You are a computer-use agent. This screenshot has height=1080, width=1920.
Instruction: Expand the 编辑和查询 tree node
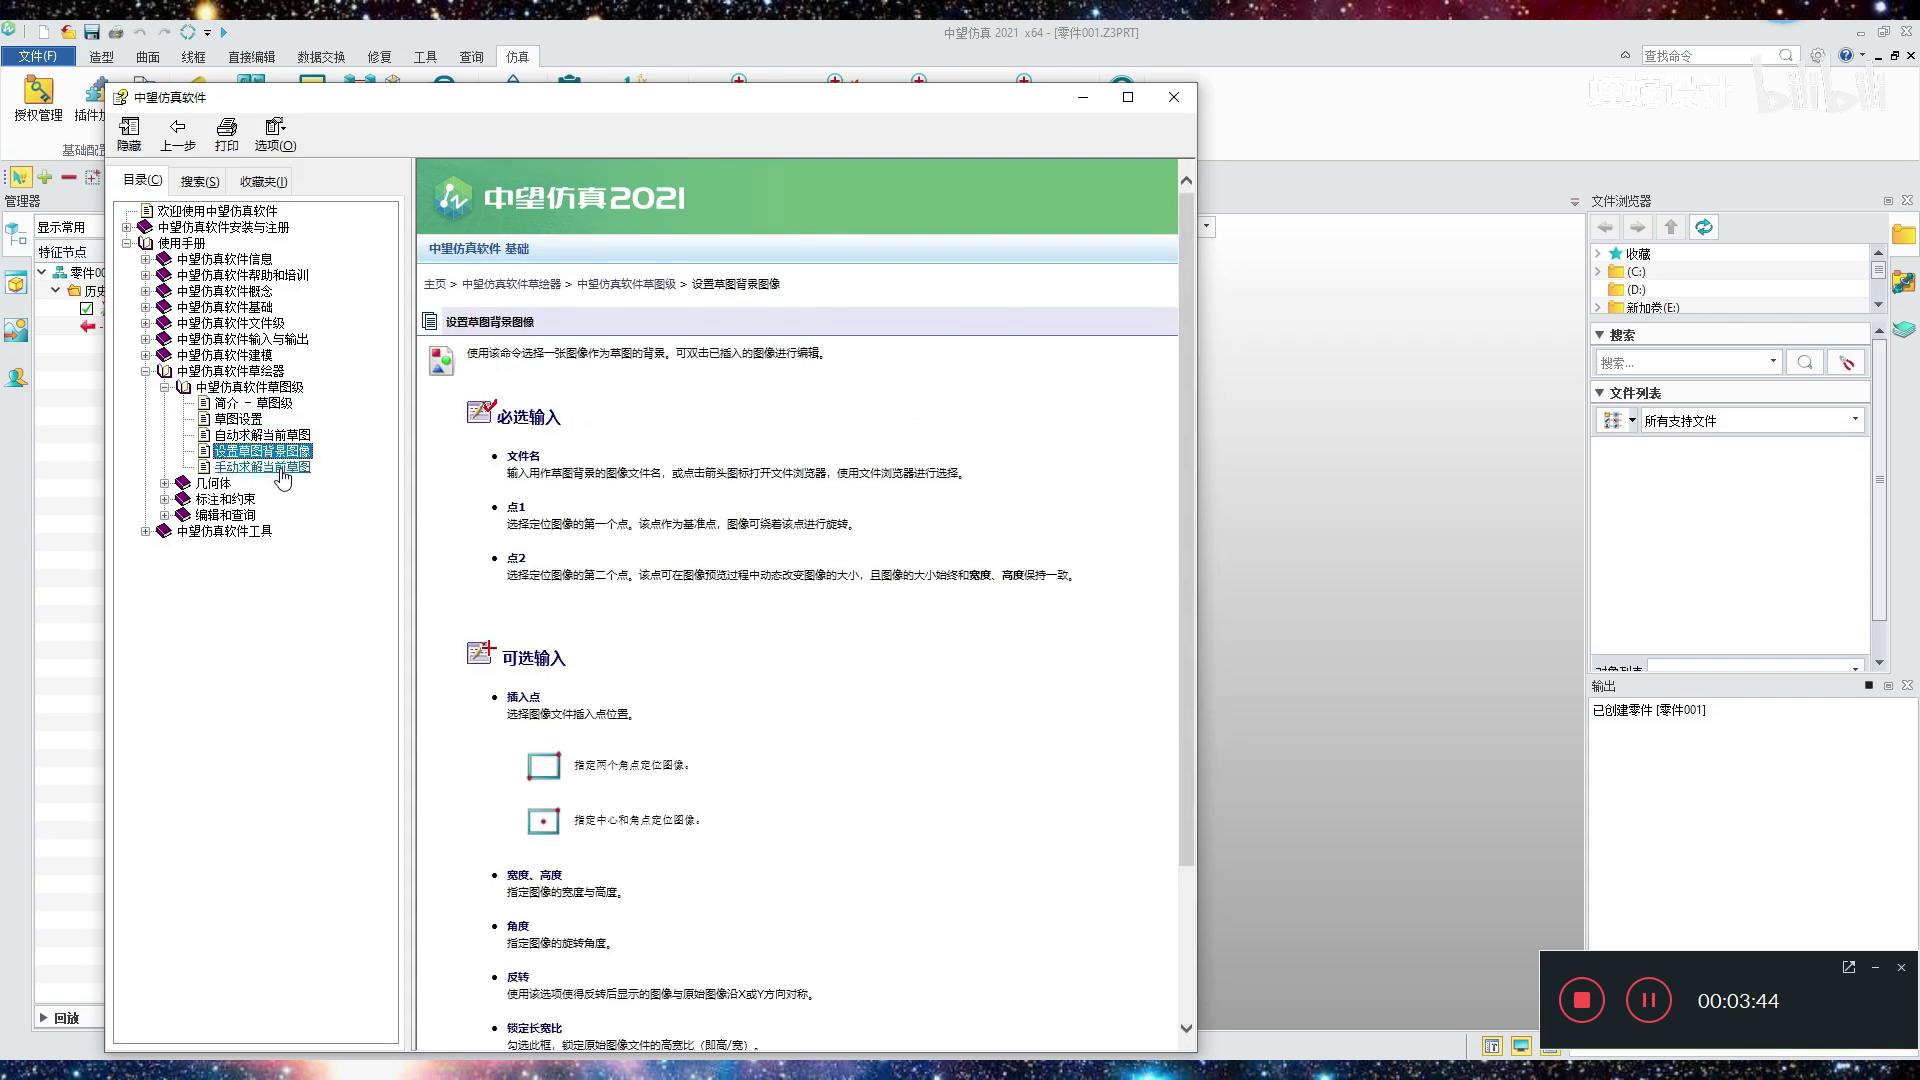165,515
